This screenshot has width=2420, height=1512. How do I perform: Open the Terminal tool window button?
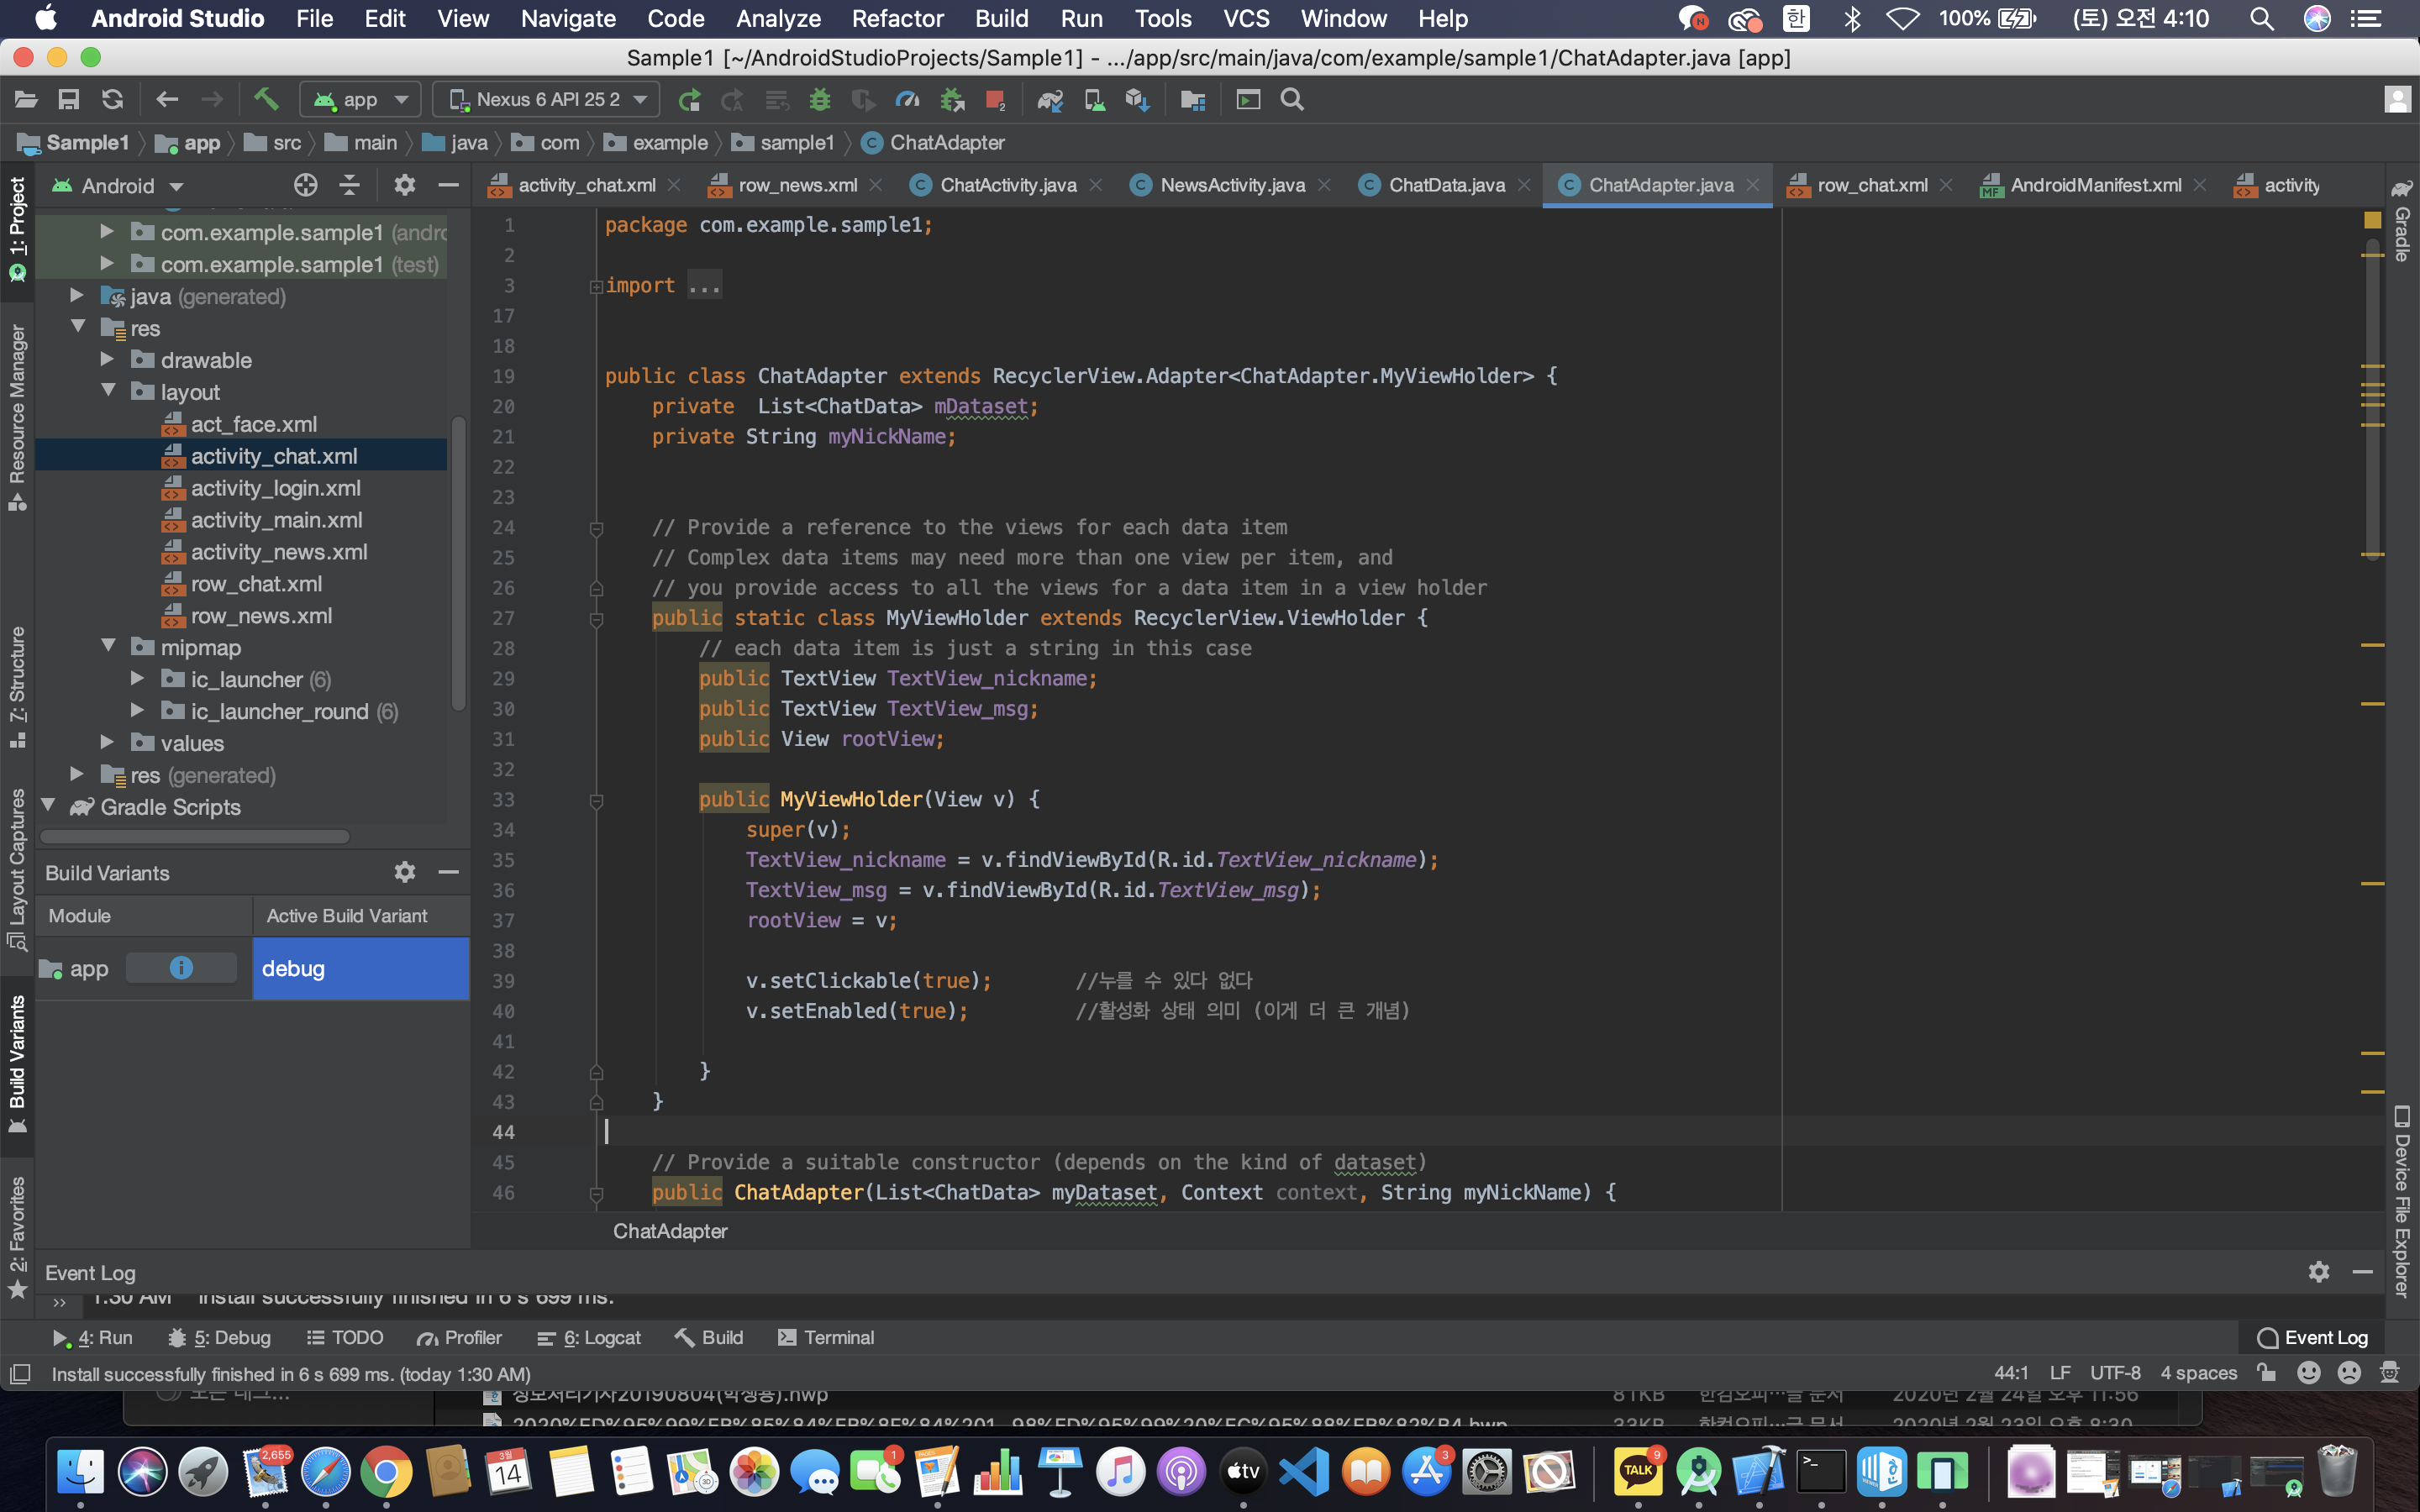pyautogui.click(x=826, y=1337)
